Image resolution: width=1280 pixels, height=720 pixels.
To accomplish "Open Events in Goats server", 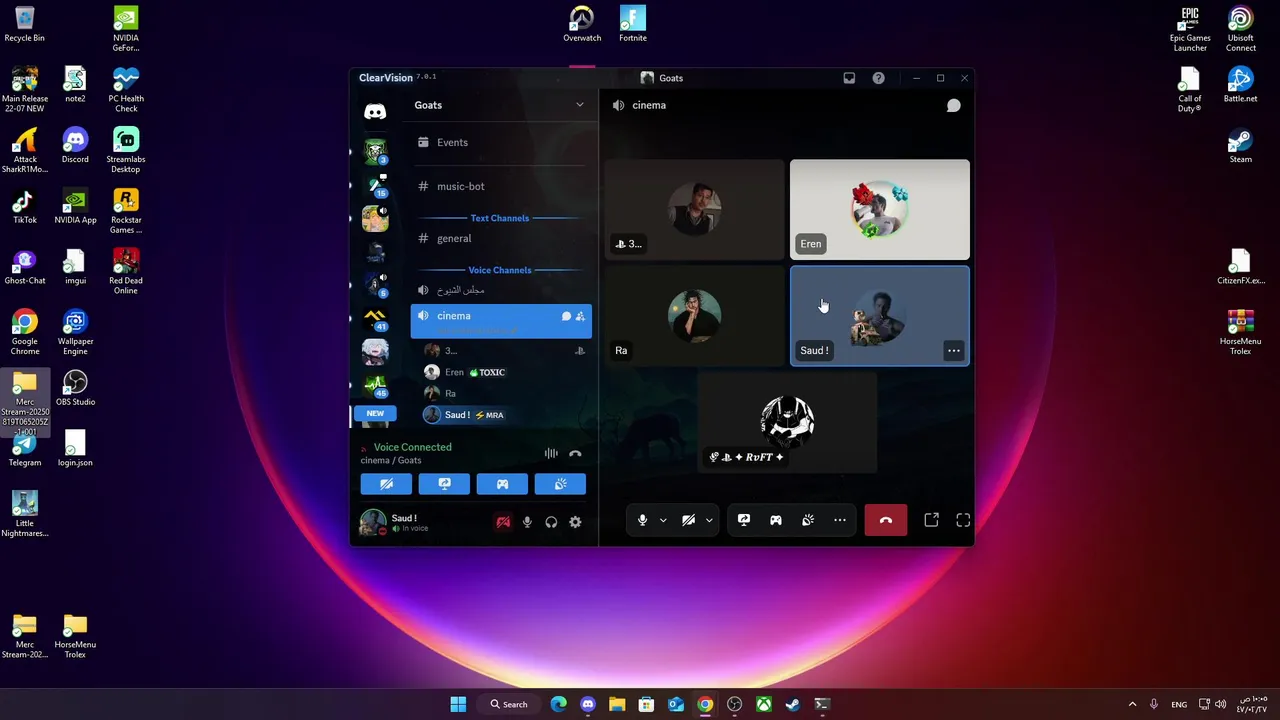I will coord(500,142).
